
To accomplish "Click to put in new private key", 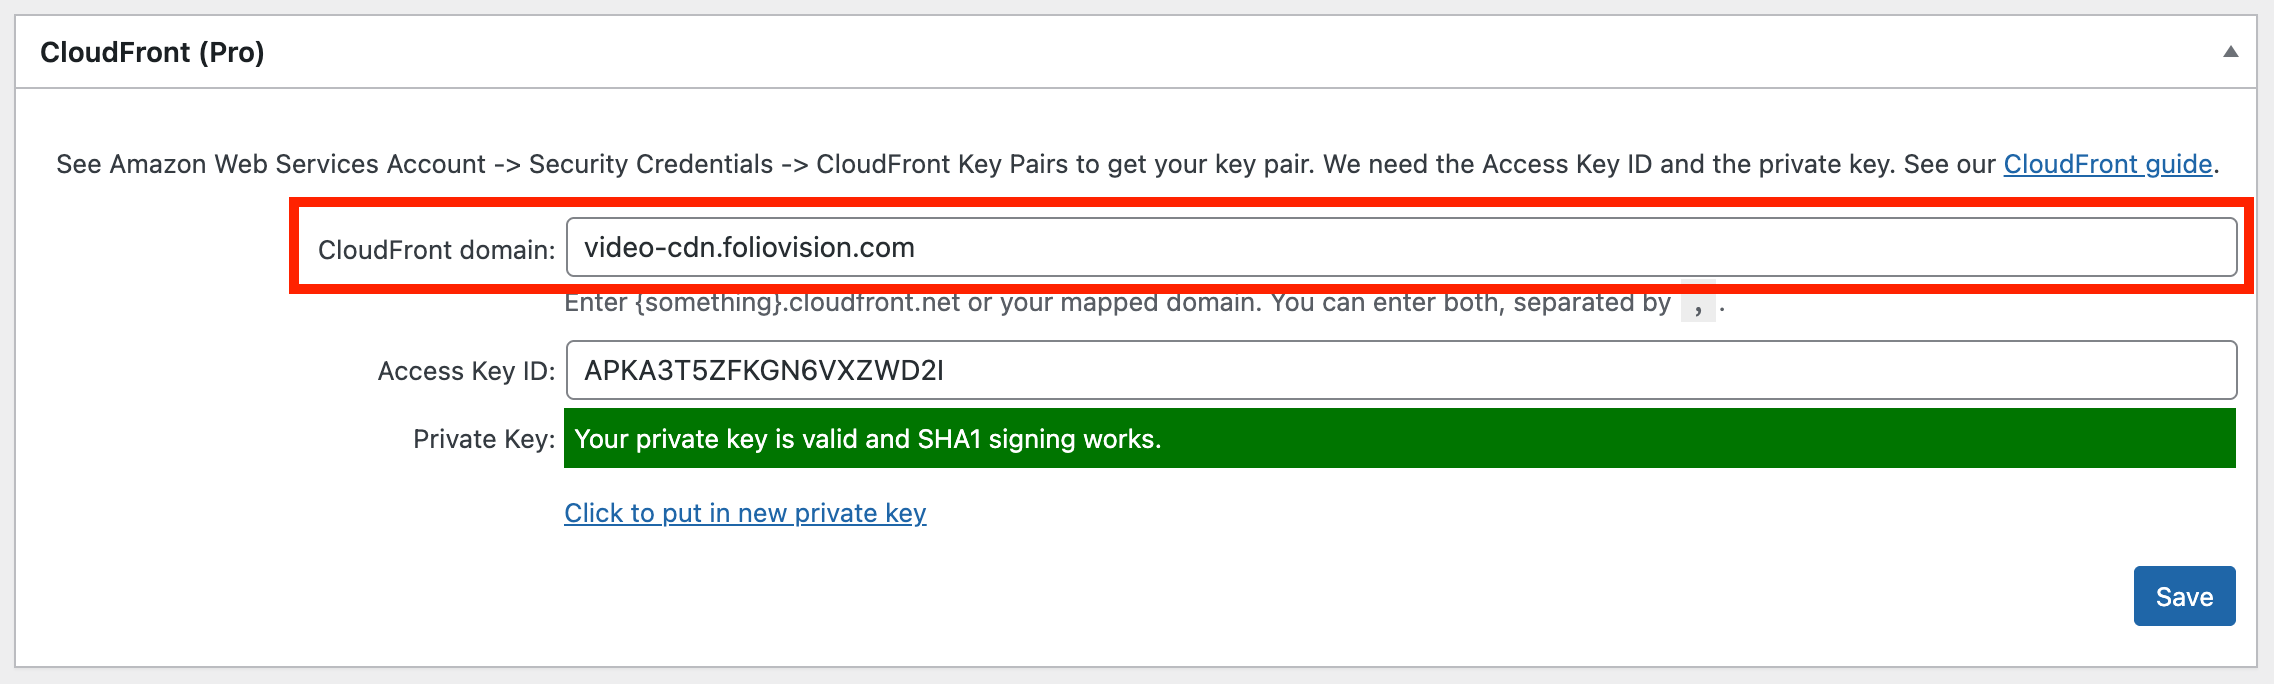I will [745, 513].
